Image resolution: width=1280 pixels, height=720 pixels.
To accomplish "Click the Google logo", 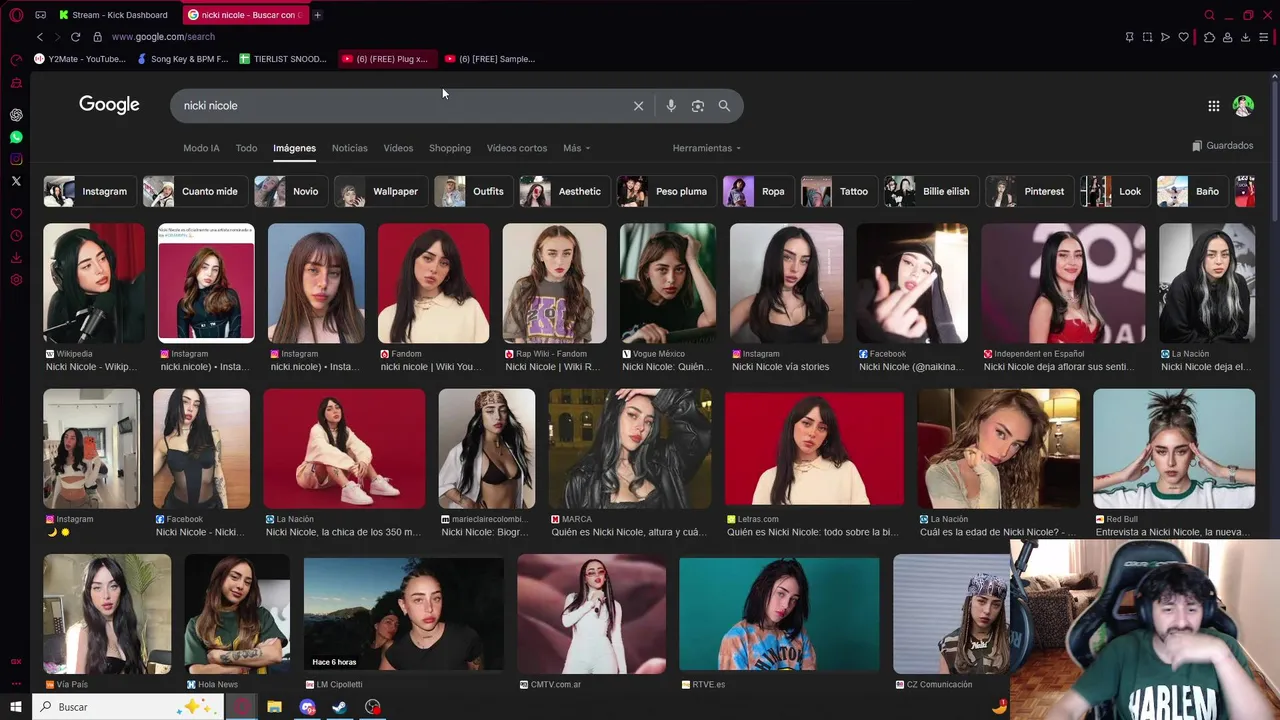I will click(109, 105).
